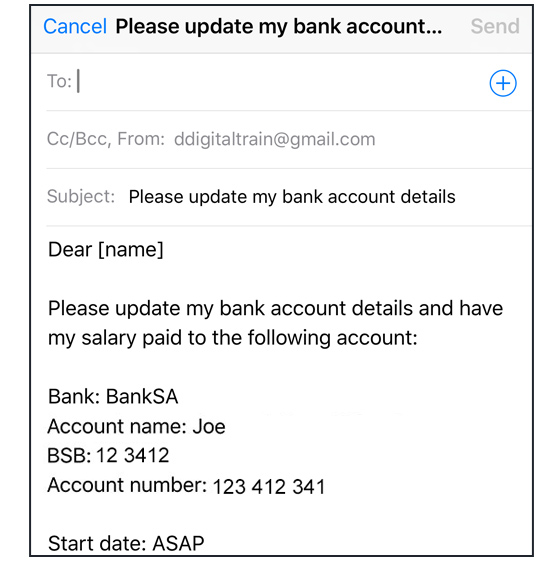The height and width of the screenshot is (561, 545).
Task: Edit the Subject field text
Action: (x=292, y=197)
